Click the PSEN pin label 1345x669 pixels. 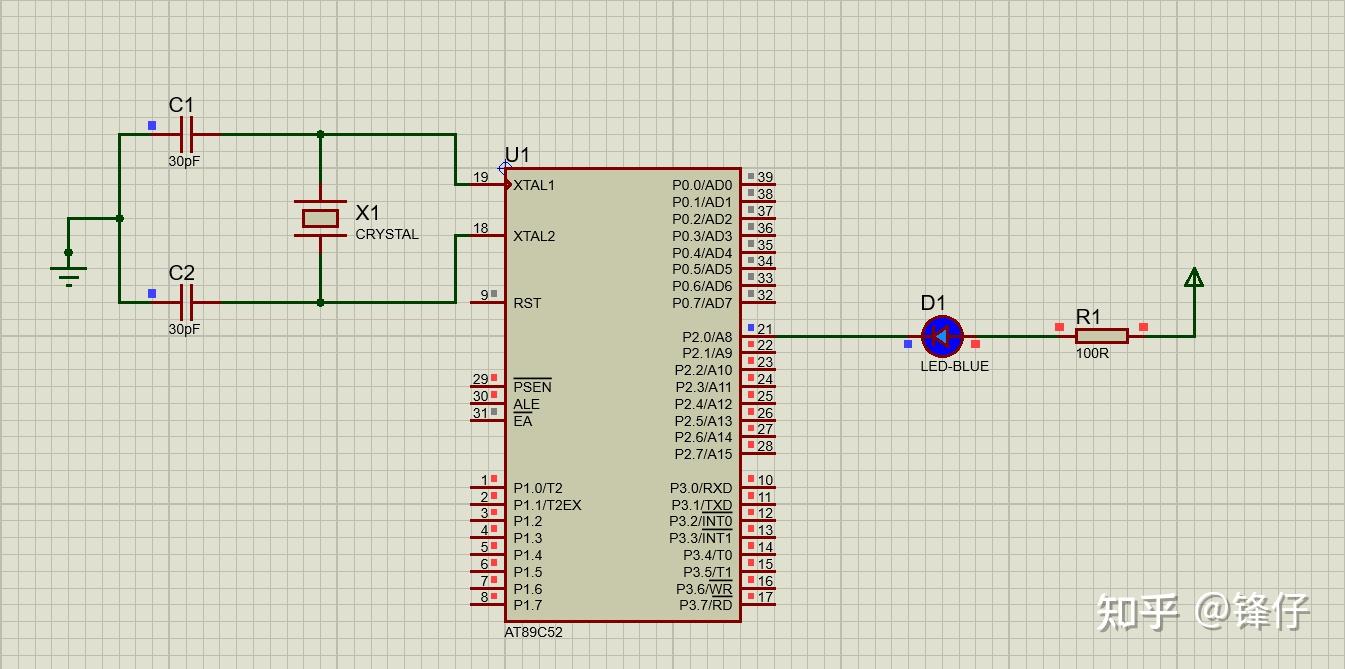pos(532,387)
